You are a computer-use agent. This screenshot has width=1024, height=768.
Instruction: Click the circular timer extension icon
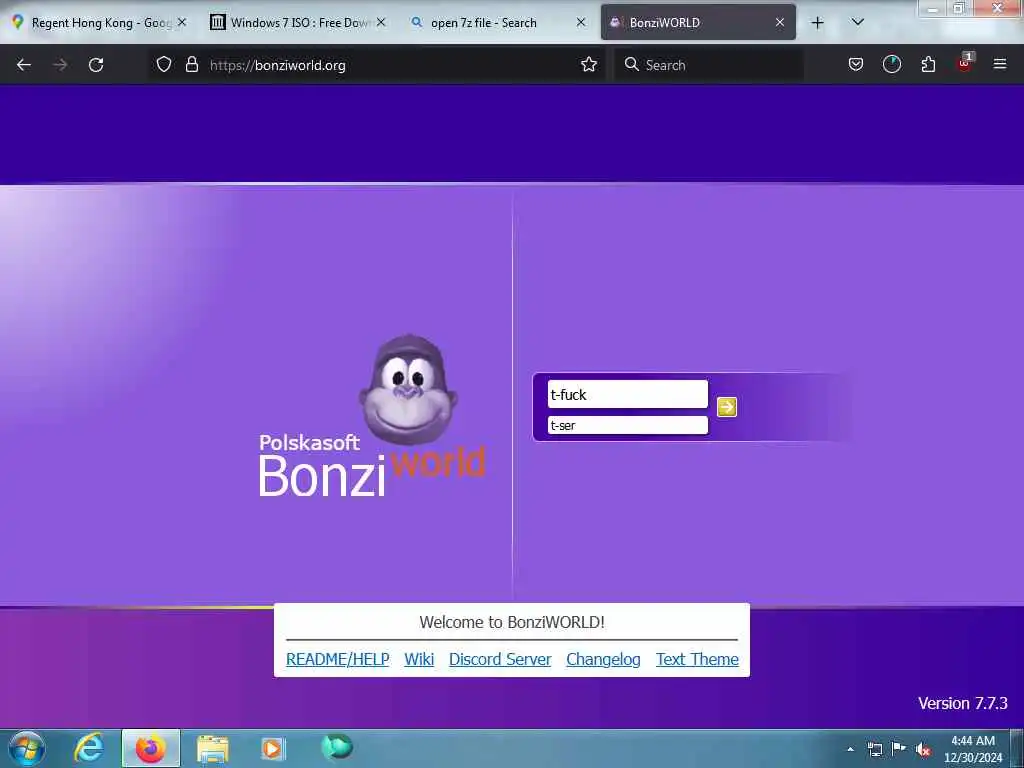[x=891, y=64]
